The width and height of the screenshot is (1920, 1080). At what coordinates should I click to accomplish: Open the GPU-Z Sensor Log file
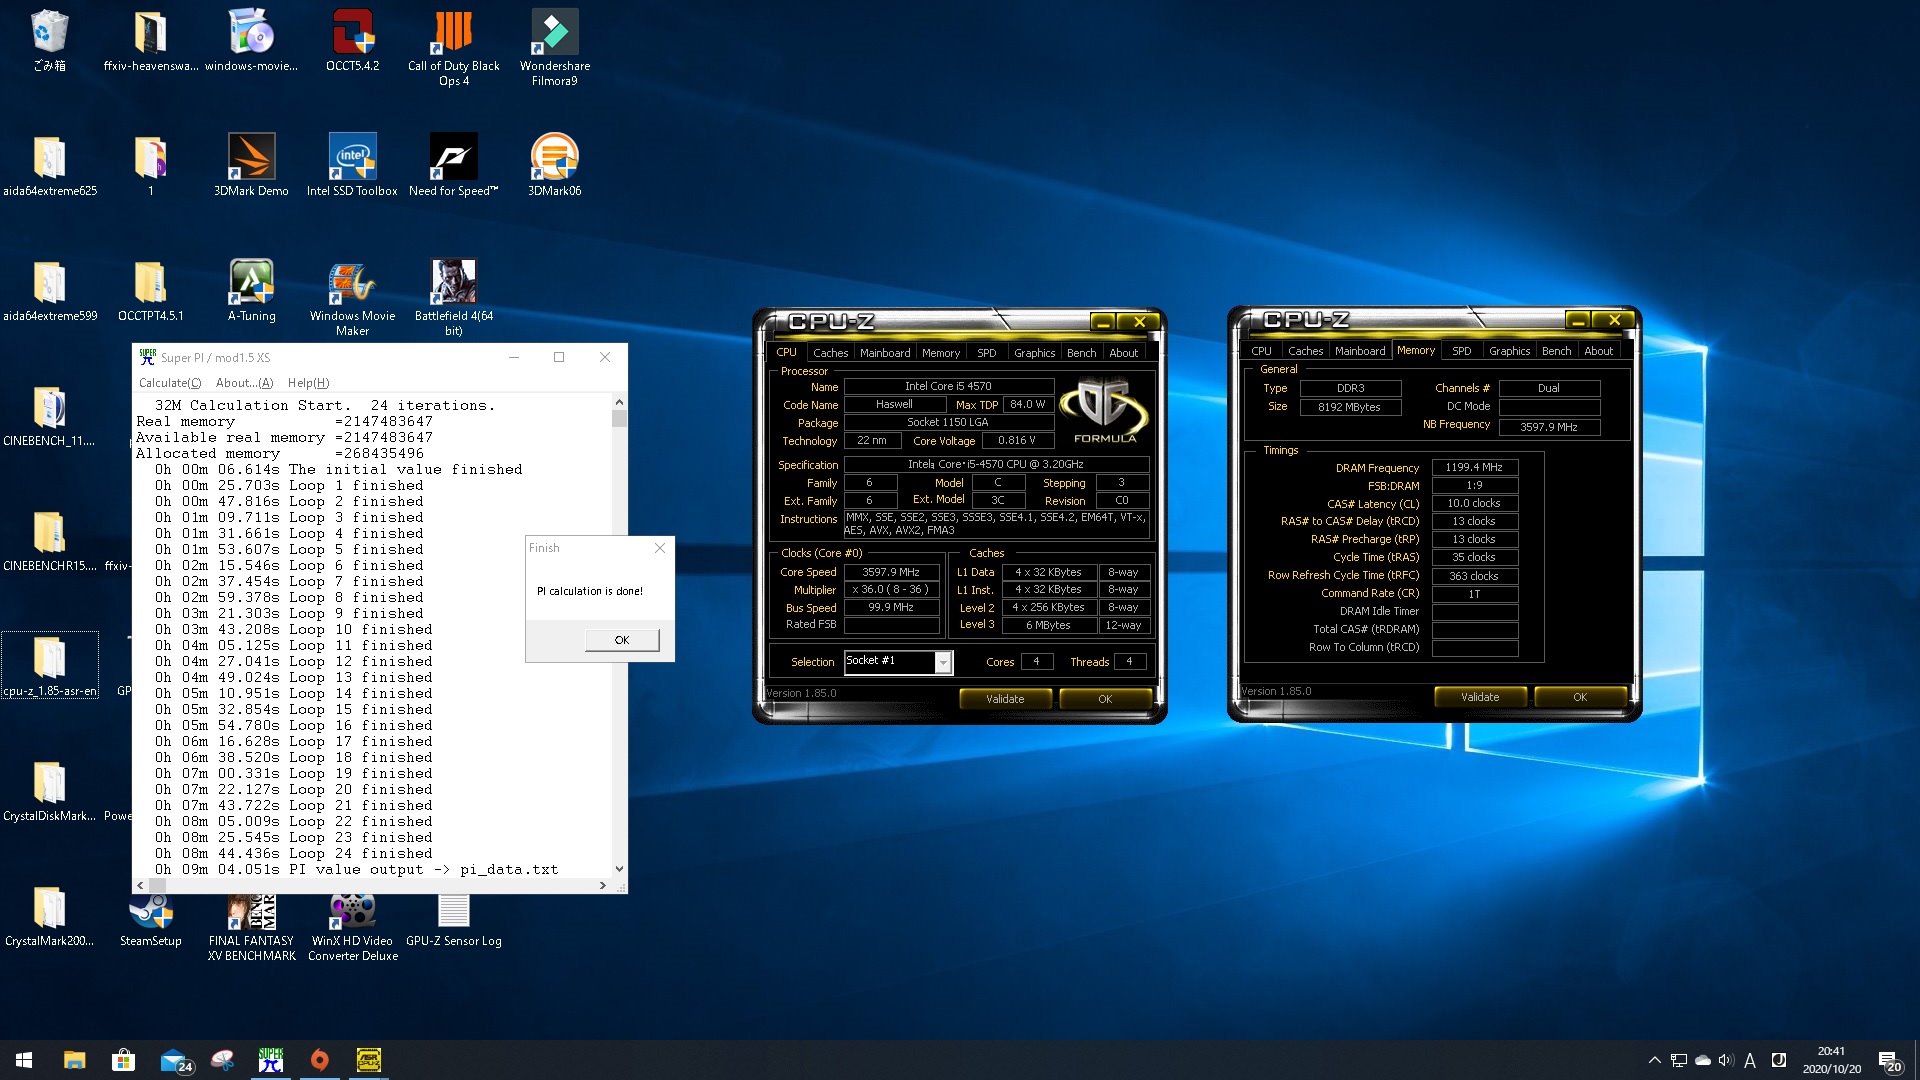click(453, 920)
